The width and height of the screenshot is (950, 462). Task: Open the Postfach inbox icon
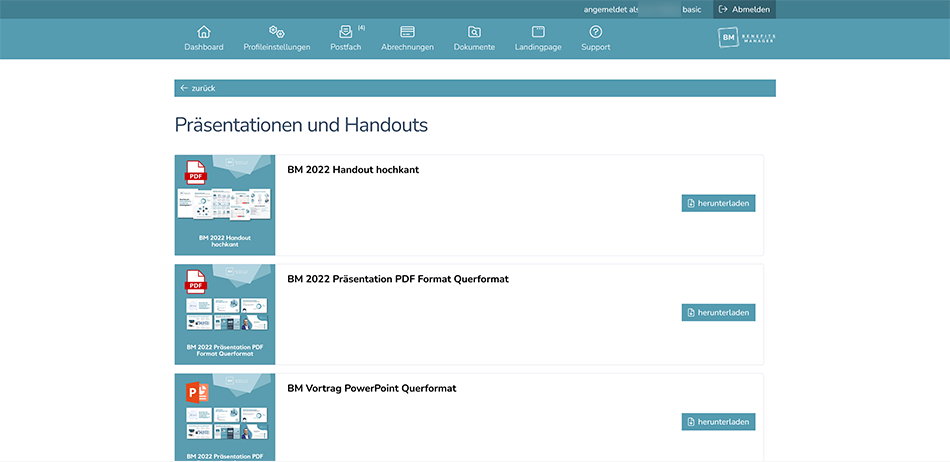[x=346, y=32]
